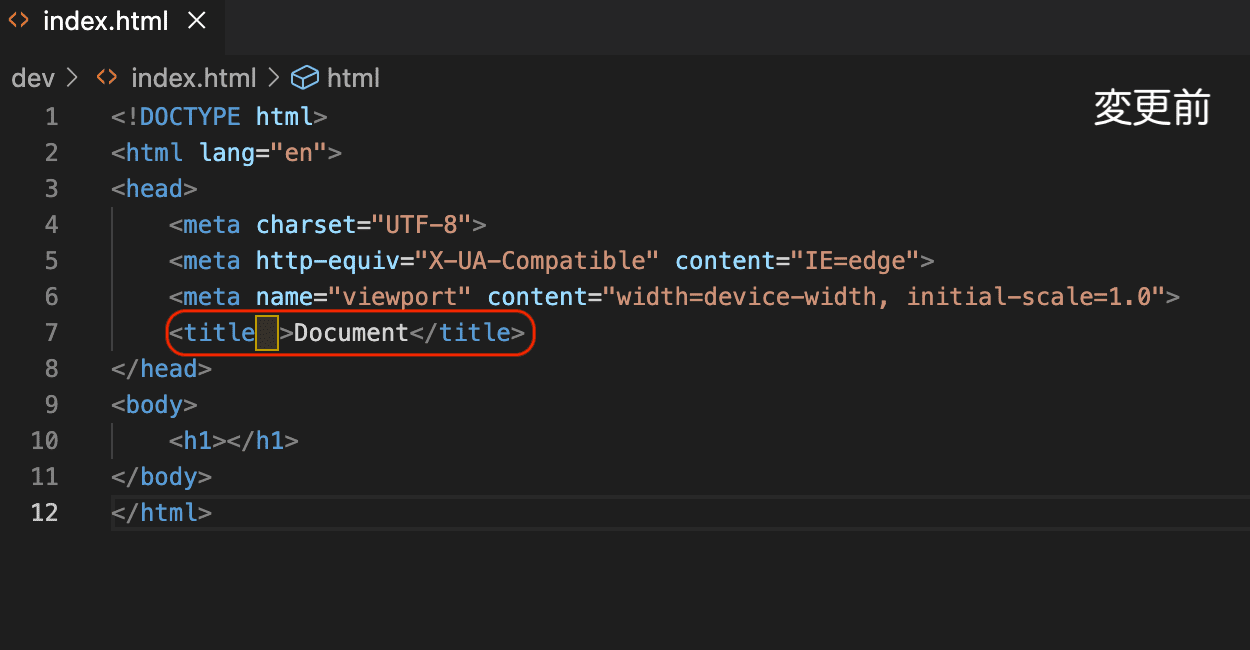Click the HTML file icon in breadcrumb
Image resolution: width=1250 pixels, height=650 pixels.
click(x=106, y=78)
